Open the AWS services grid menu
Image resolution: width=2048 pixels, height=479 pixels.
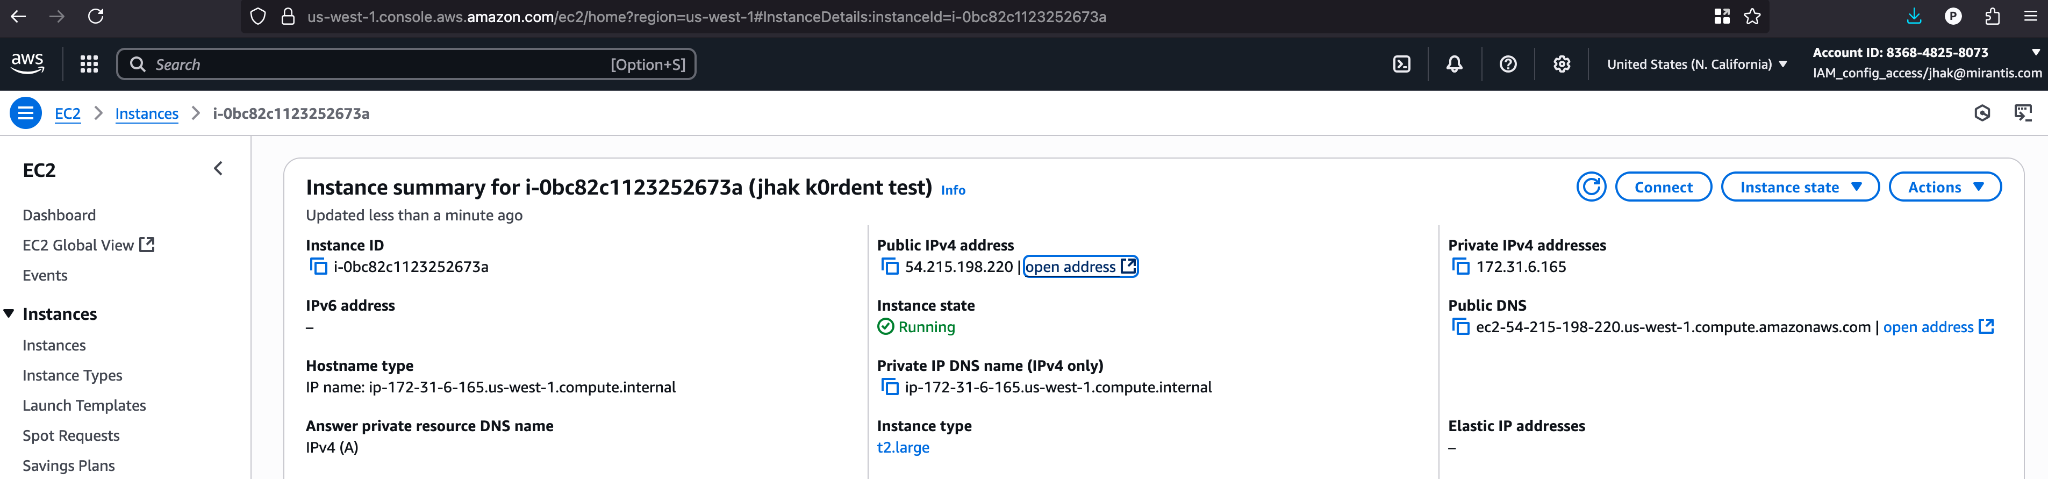[x=89, y=64]
